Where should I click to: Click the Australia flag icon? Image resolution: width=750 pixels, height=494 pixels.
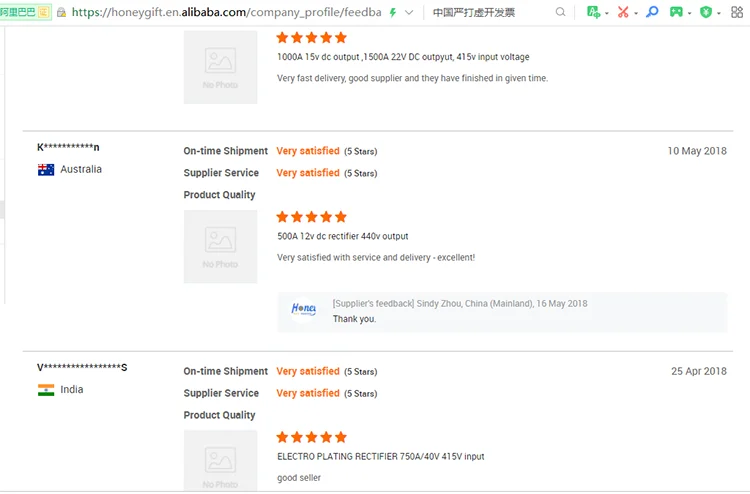coord(46,170)
